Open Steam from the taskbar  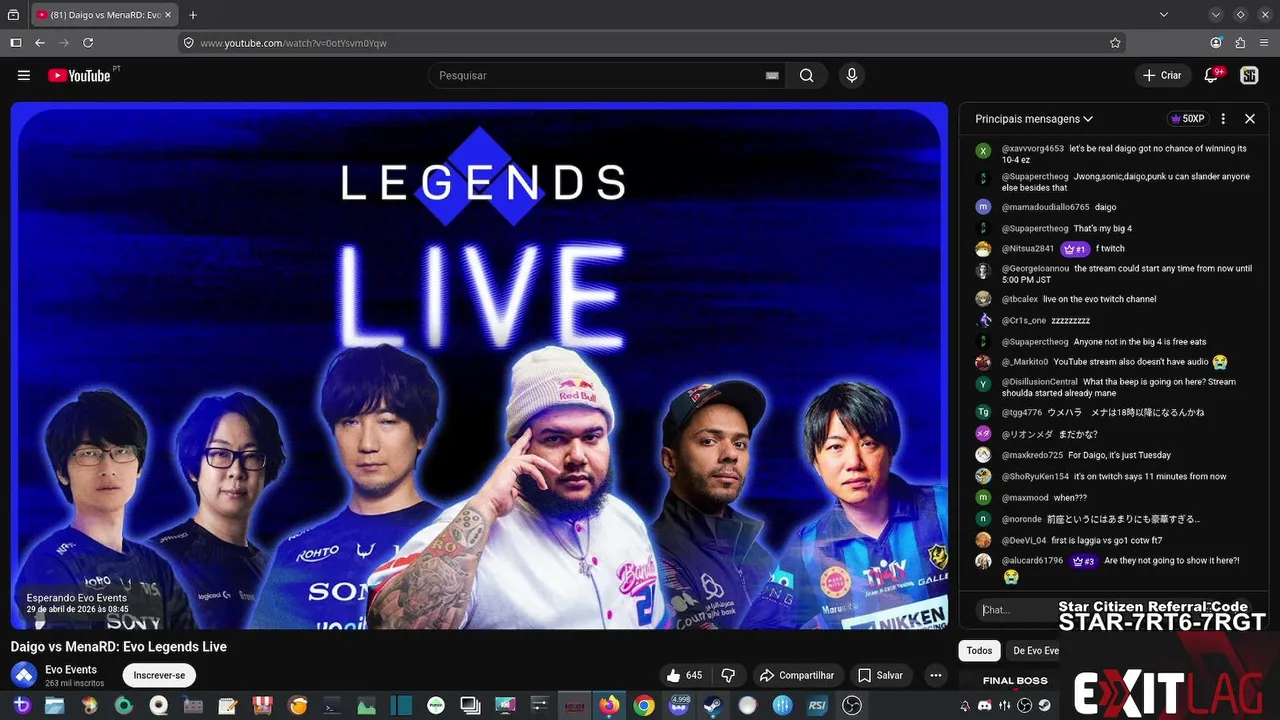click(x=713, y=706)
